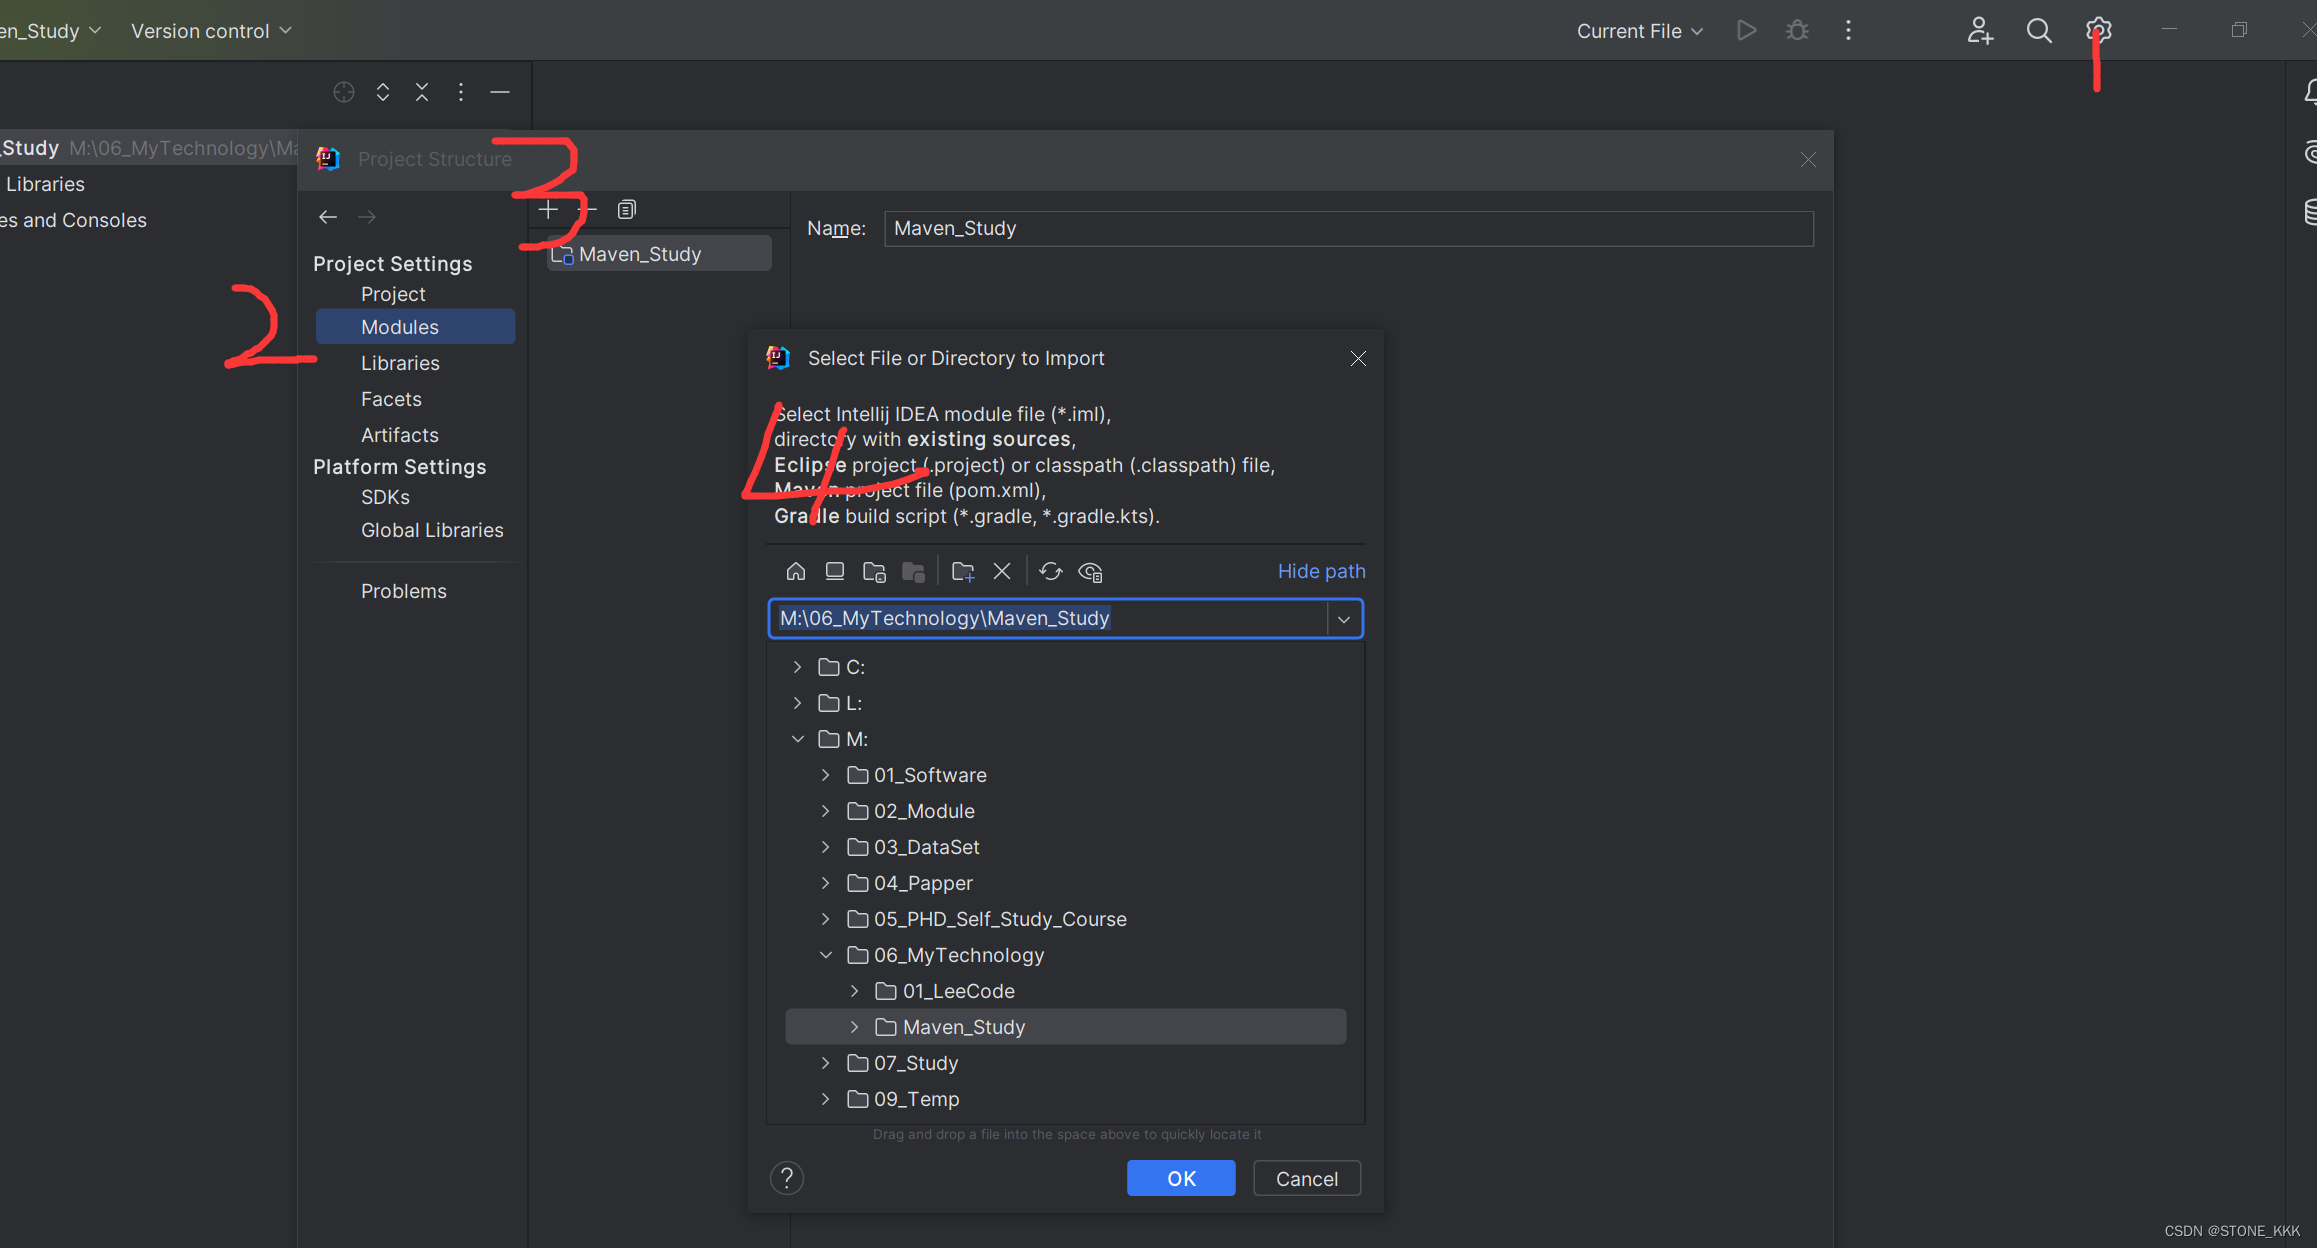
Task: Open the database tool window icon
Action: click(x=2309, y=212)
